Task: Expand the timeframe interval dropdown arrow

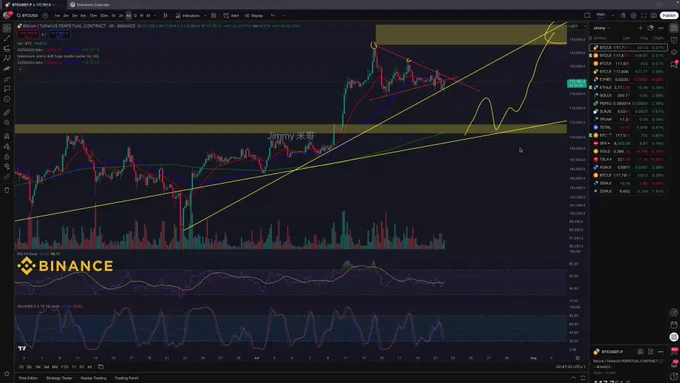Action: (x=155, y=16)
